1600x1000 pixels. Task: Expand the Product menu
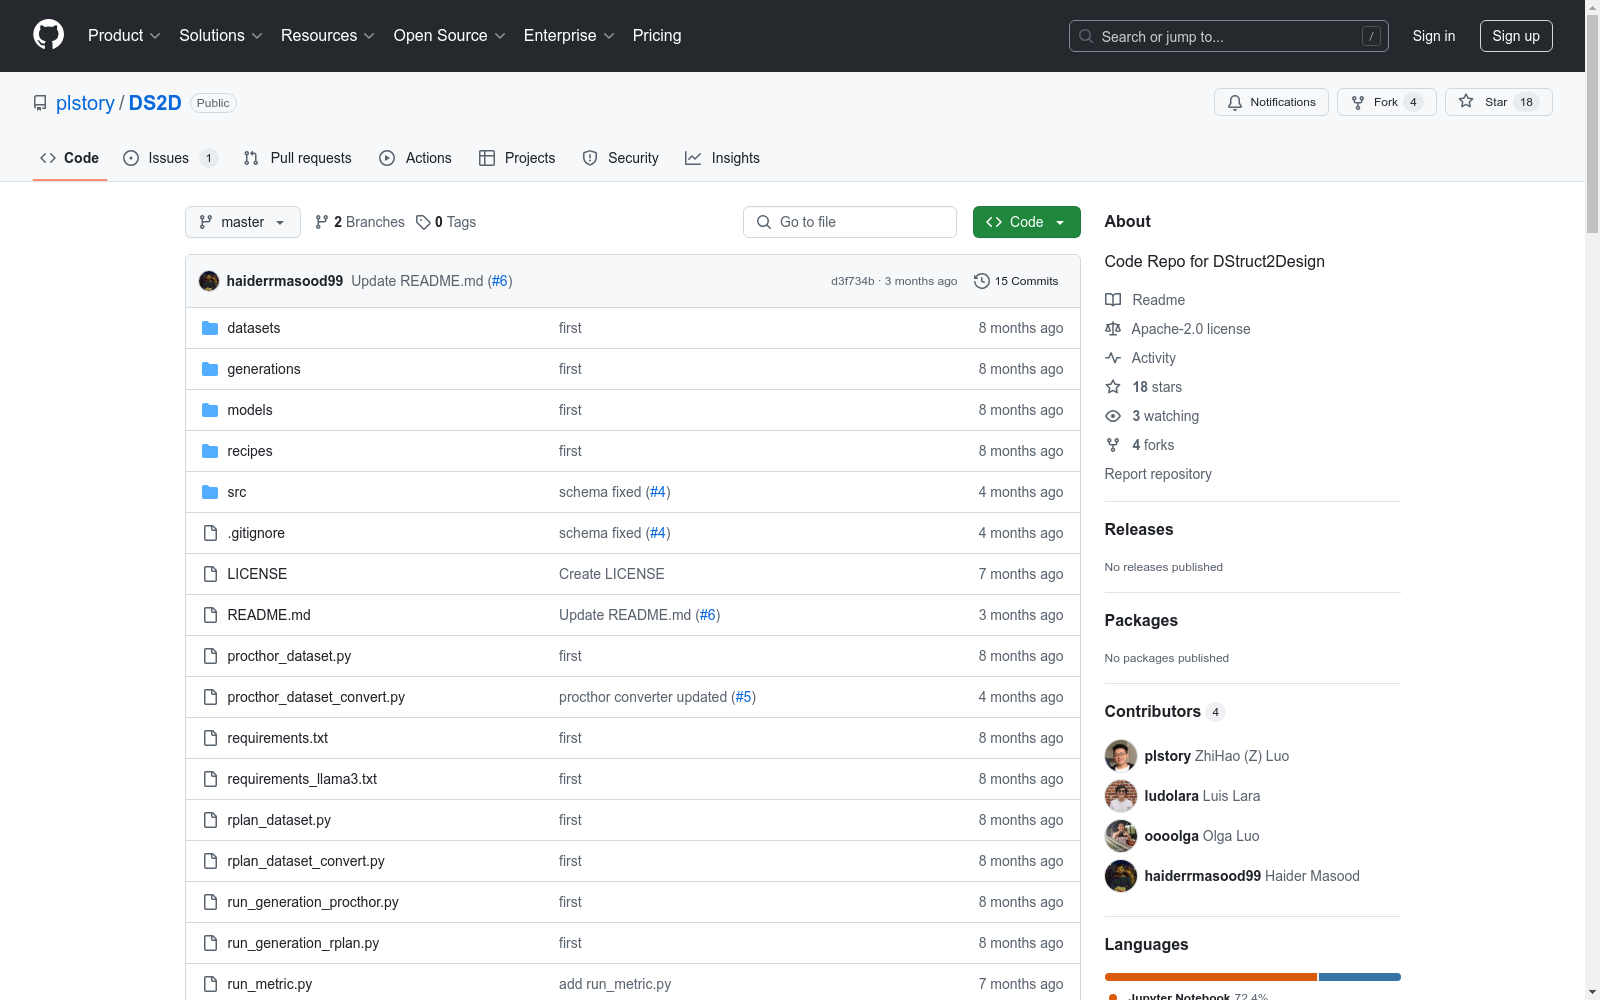(124, 36)
